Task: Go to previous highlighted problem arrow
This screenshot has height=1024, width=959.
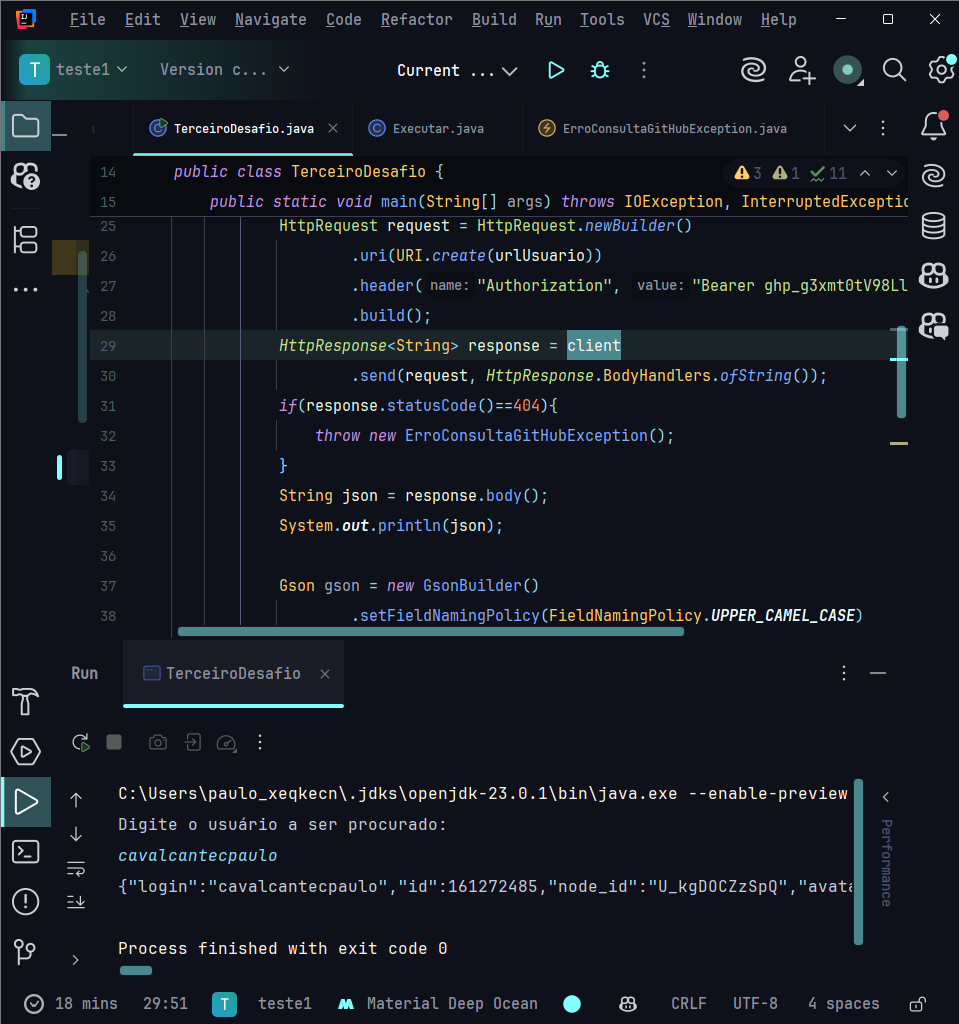Action: (x=865, y=173)
